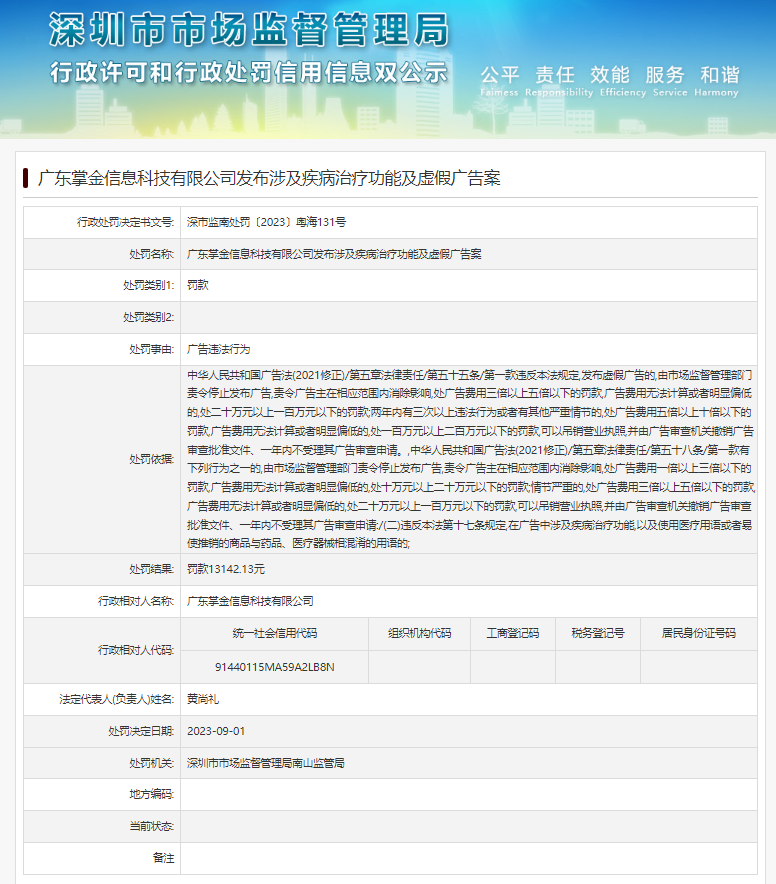Image resolution: width=776 pixels, height=884 pixels.
Task: Click the 效能 Efficiency slogan
Action: point(623,81)
